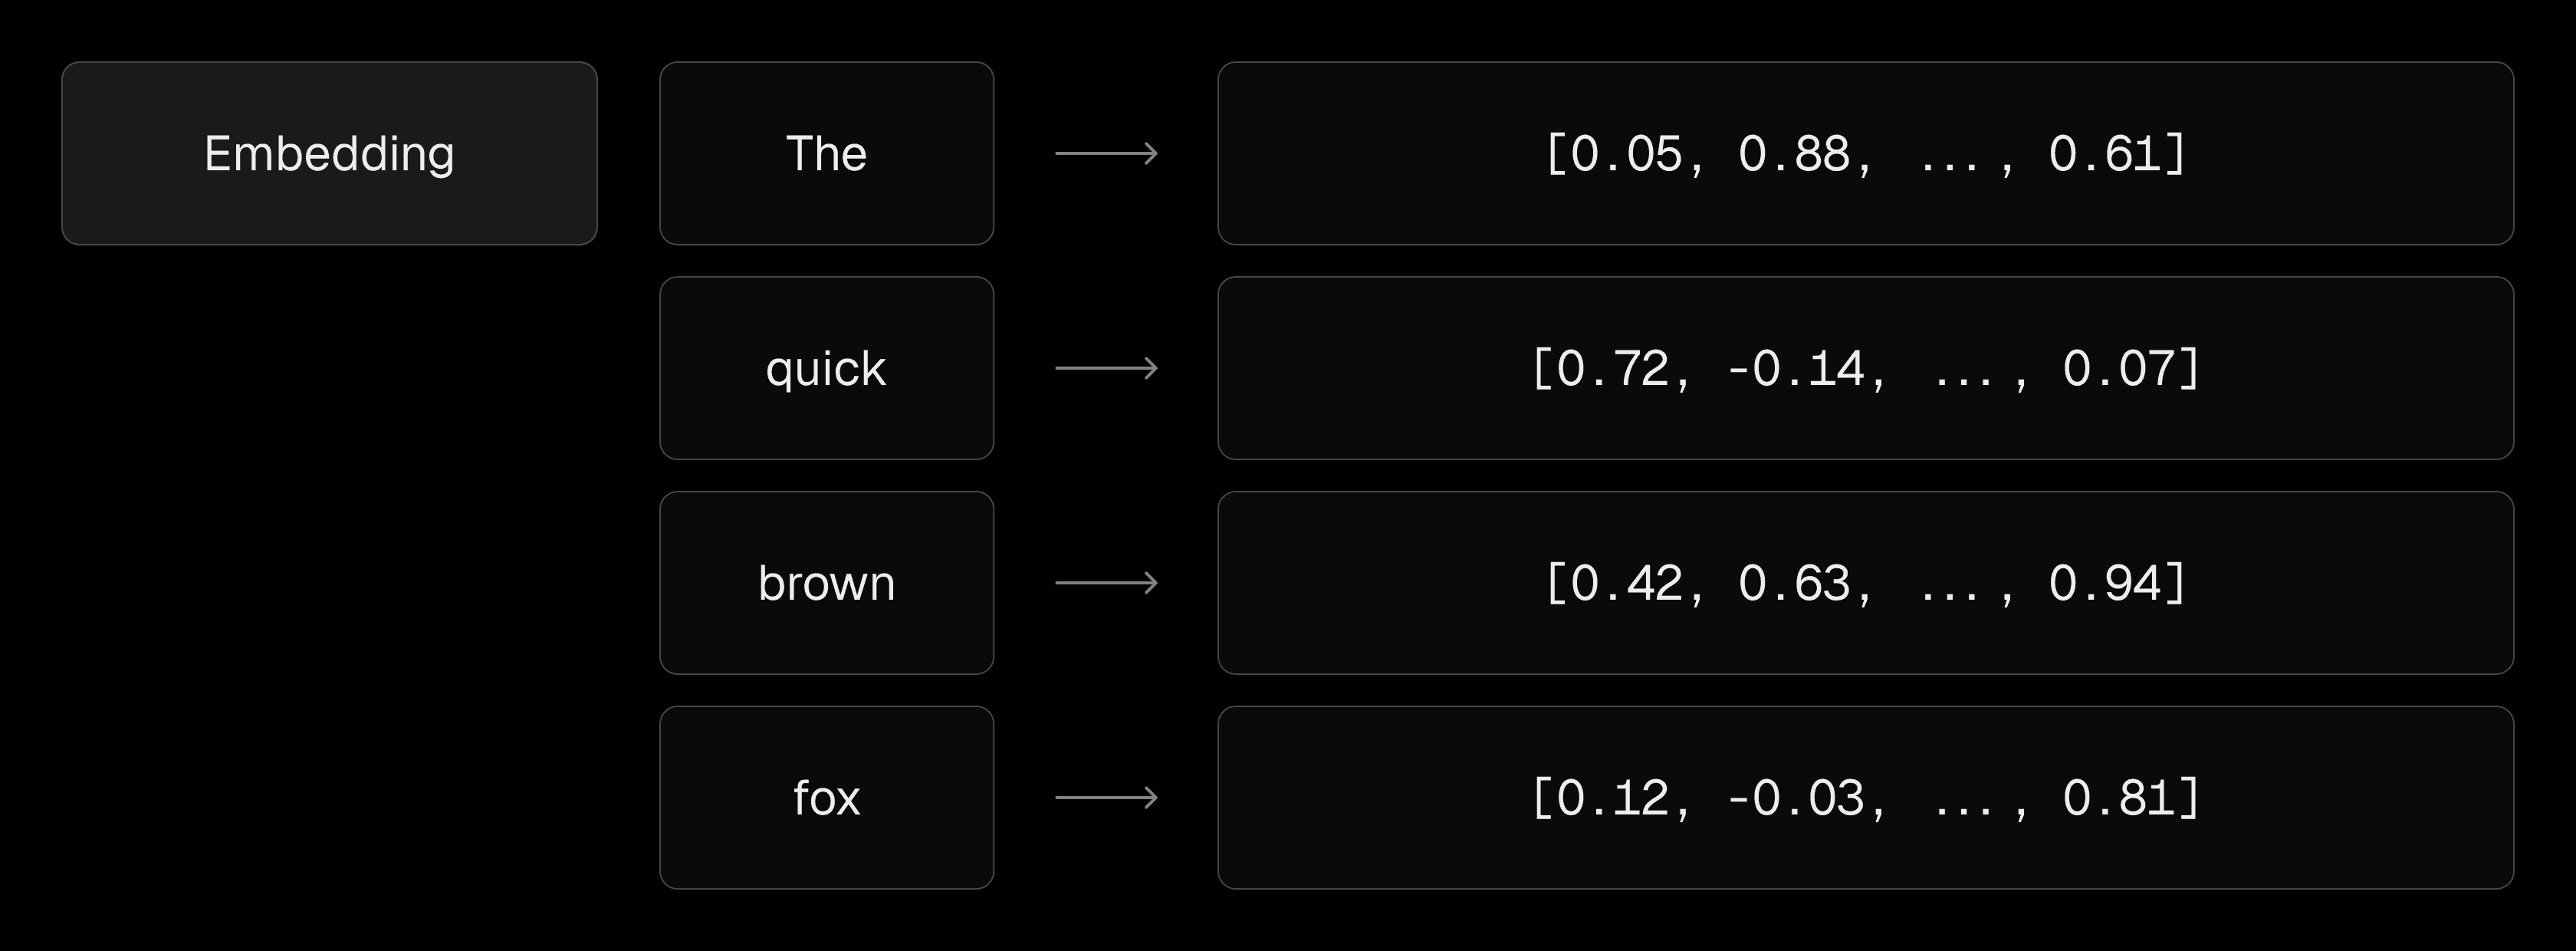Click the arrow beside the quick token
Viewport: 2576px width, 951px height.
[1106, 368]
